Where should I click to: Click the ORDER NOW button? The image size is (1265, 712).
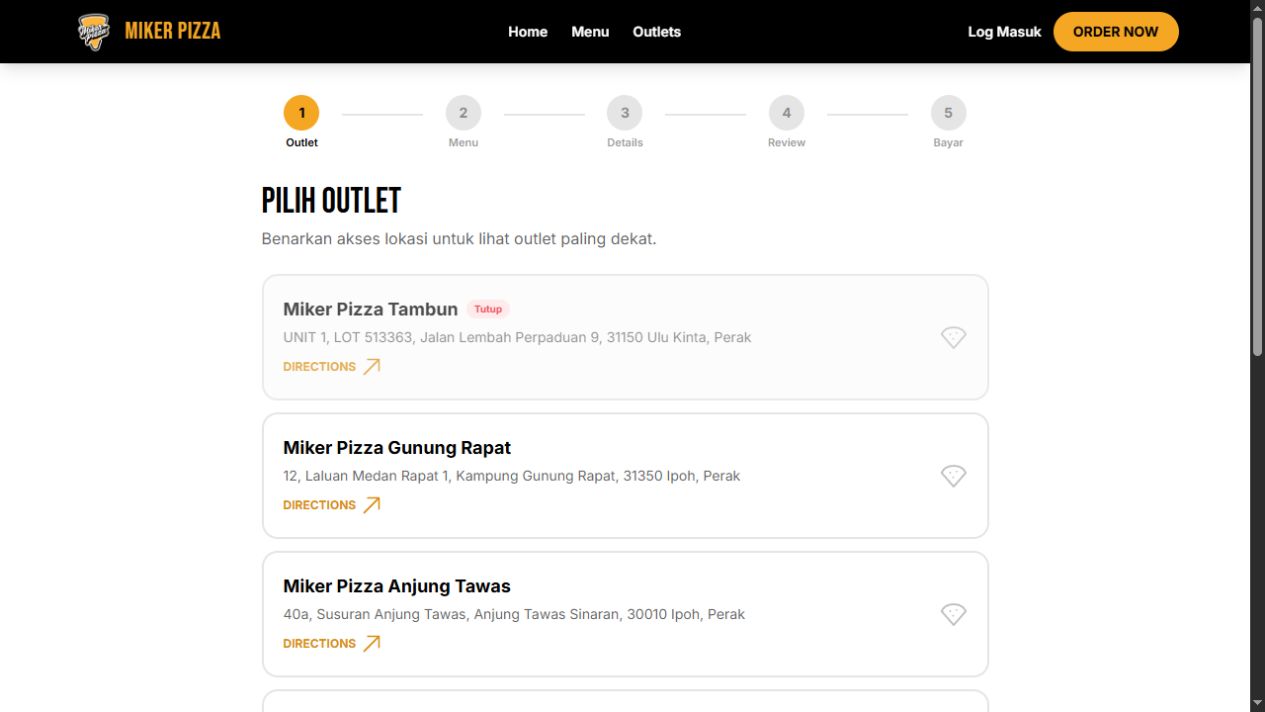1116,32
